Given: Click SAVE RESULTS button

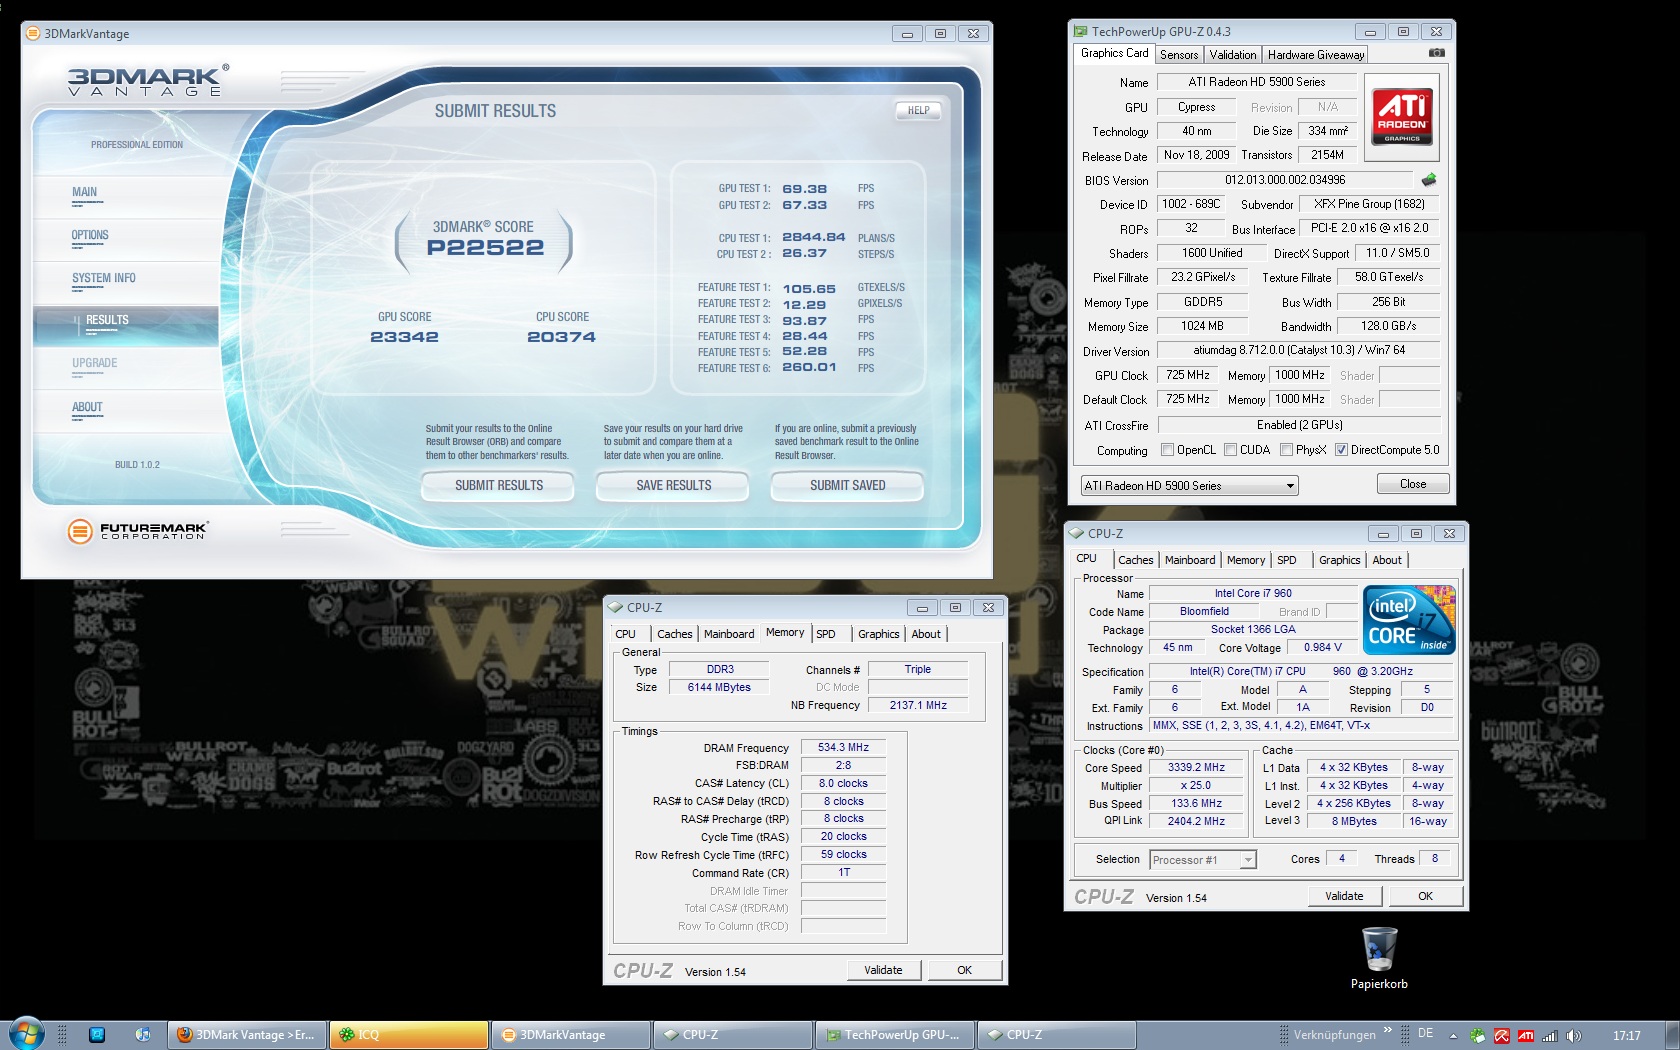Looking at the screenshot, I should click(673, 486).
